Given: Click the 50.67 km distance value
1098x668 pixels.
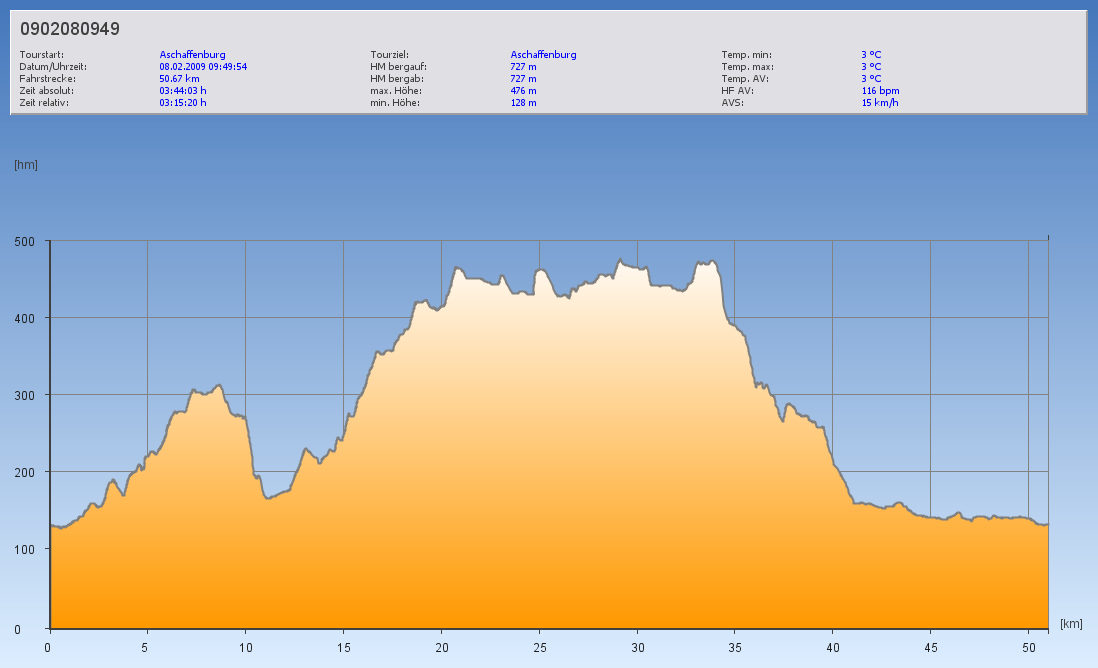Looking at the screenshot, I should pyautogui.click(x=179, y=79).
